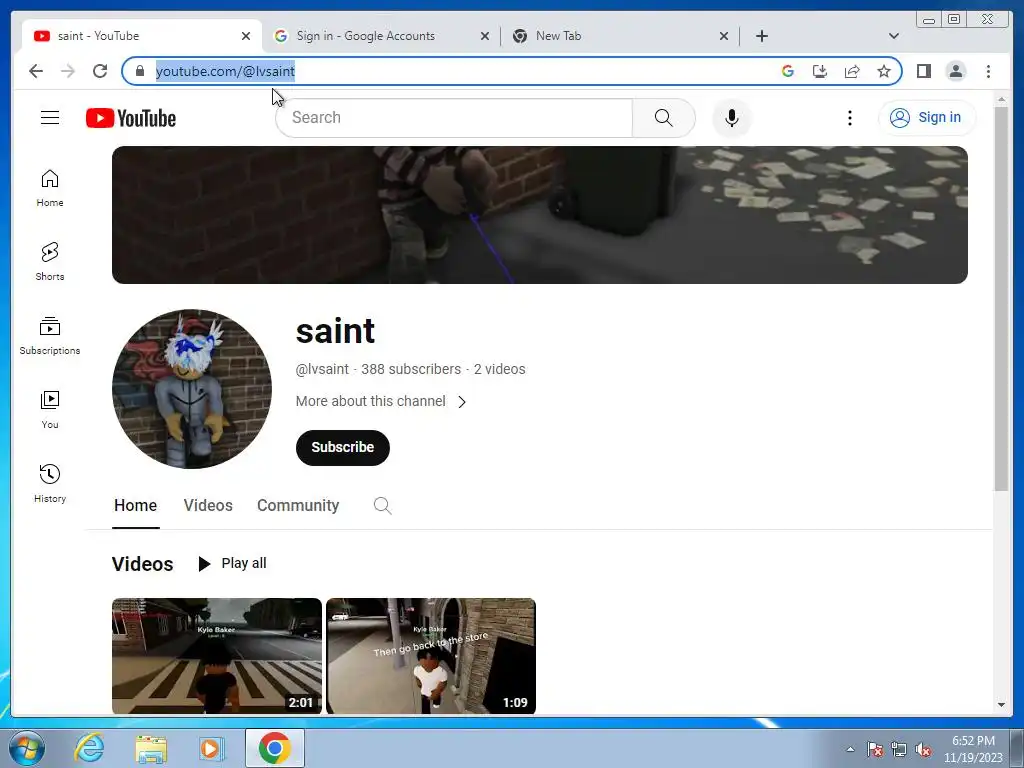Screen dimensions: 1024x768
Task: Open the 1:09 video thumbnail
Action: (x=431, y=656)
